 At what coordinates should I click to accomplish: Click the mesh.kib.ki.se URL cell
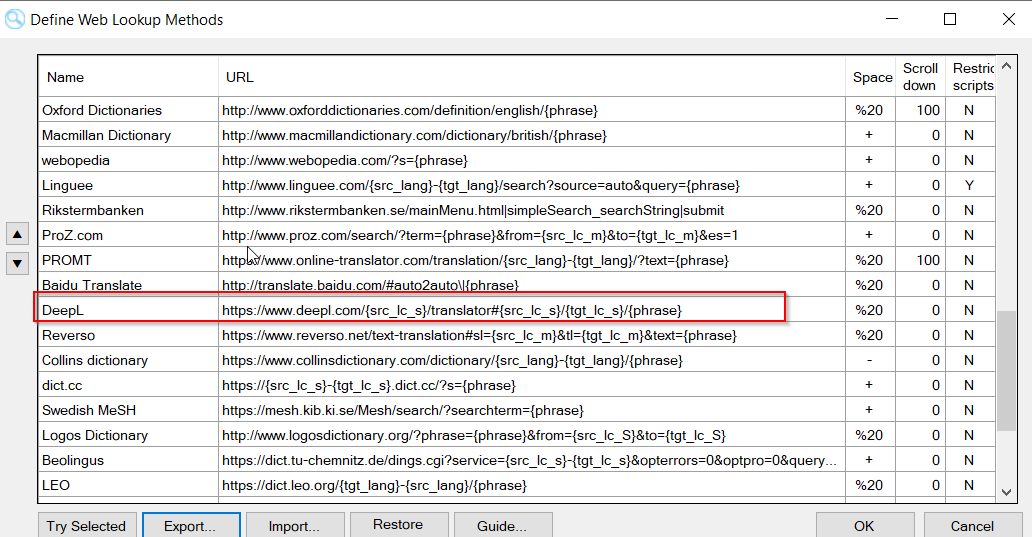pos(532,410)
